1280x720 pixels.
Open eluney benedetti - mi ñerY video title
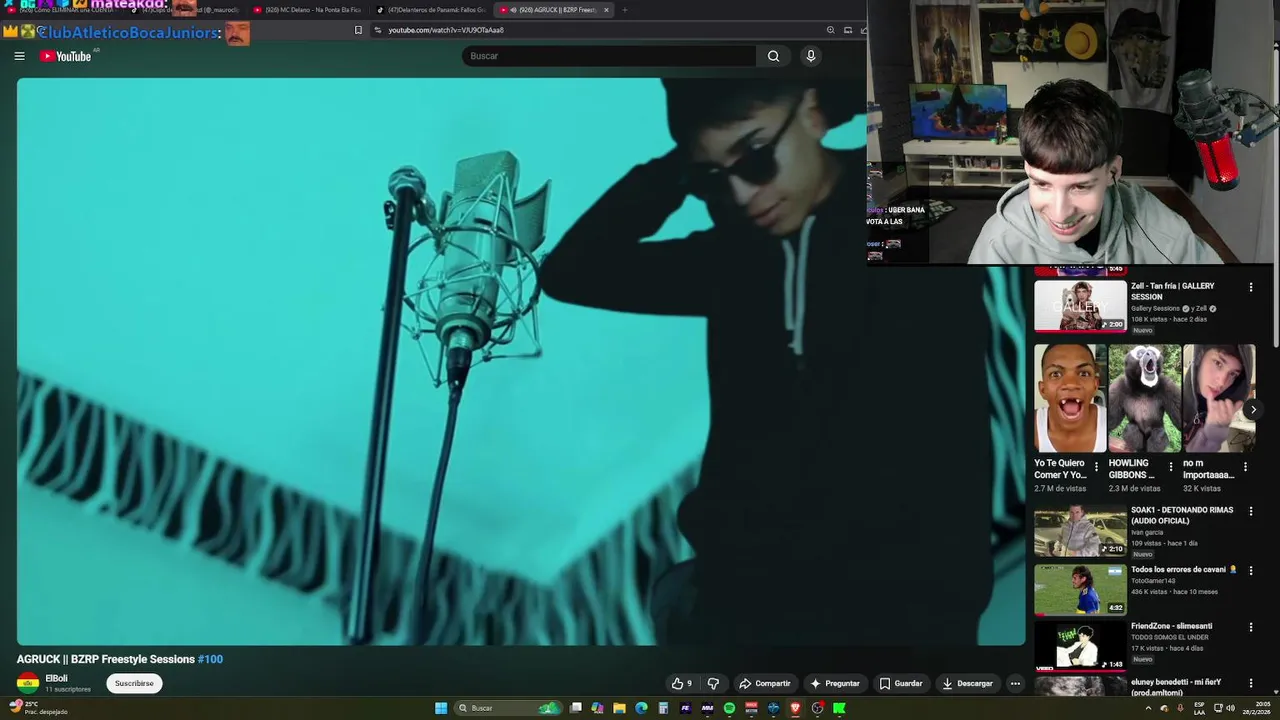[x=1176, y=687]
